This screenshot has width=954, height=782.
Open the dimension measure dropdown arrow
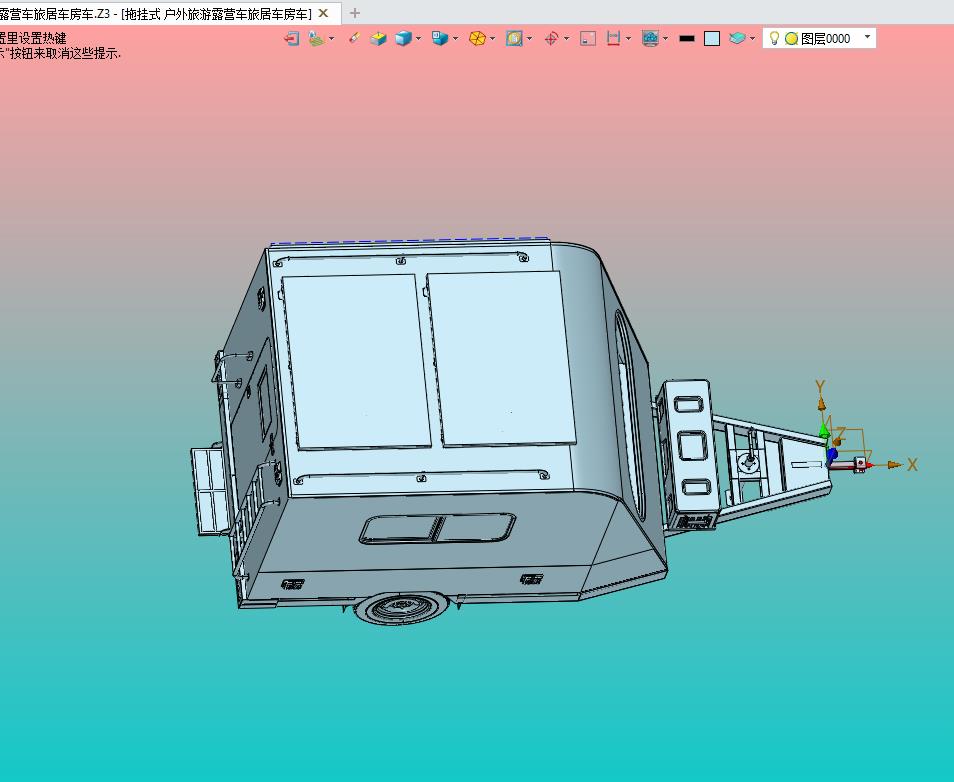[628, 39]
